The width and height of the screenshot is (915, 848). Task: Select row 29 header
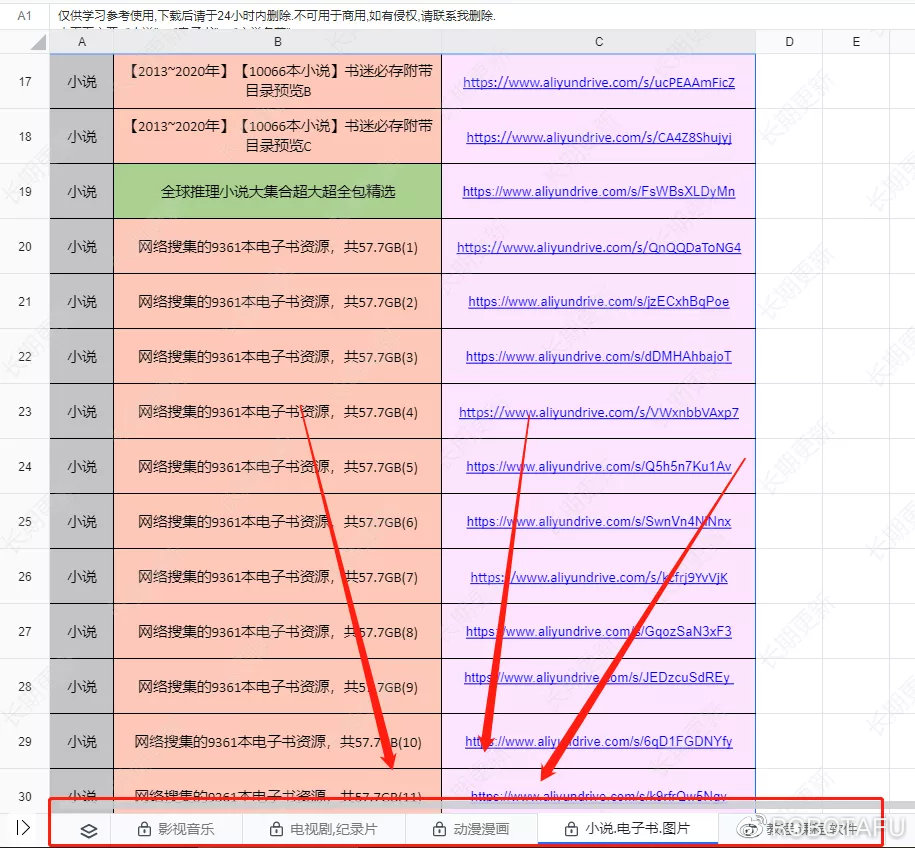[x=25, y=741]
